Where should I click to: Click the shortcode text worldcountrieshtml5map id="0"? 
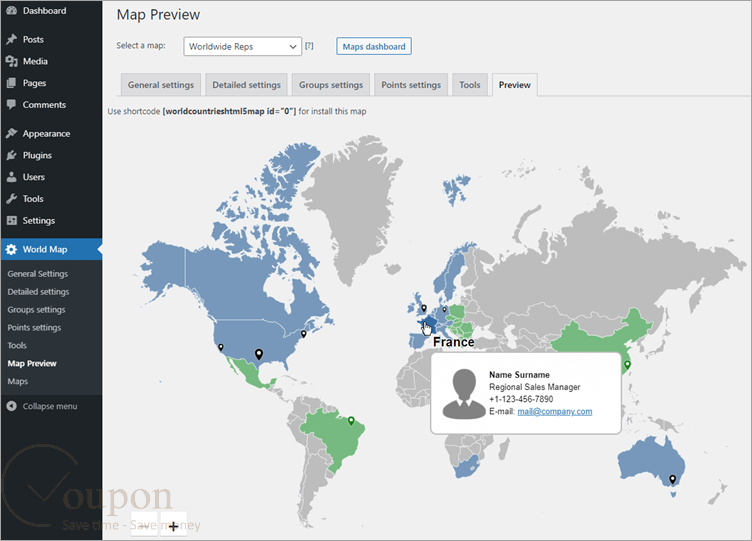pos(230,111)
